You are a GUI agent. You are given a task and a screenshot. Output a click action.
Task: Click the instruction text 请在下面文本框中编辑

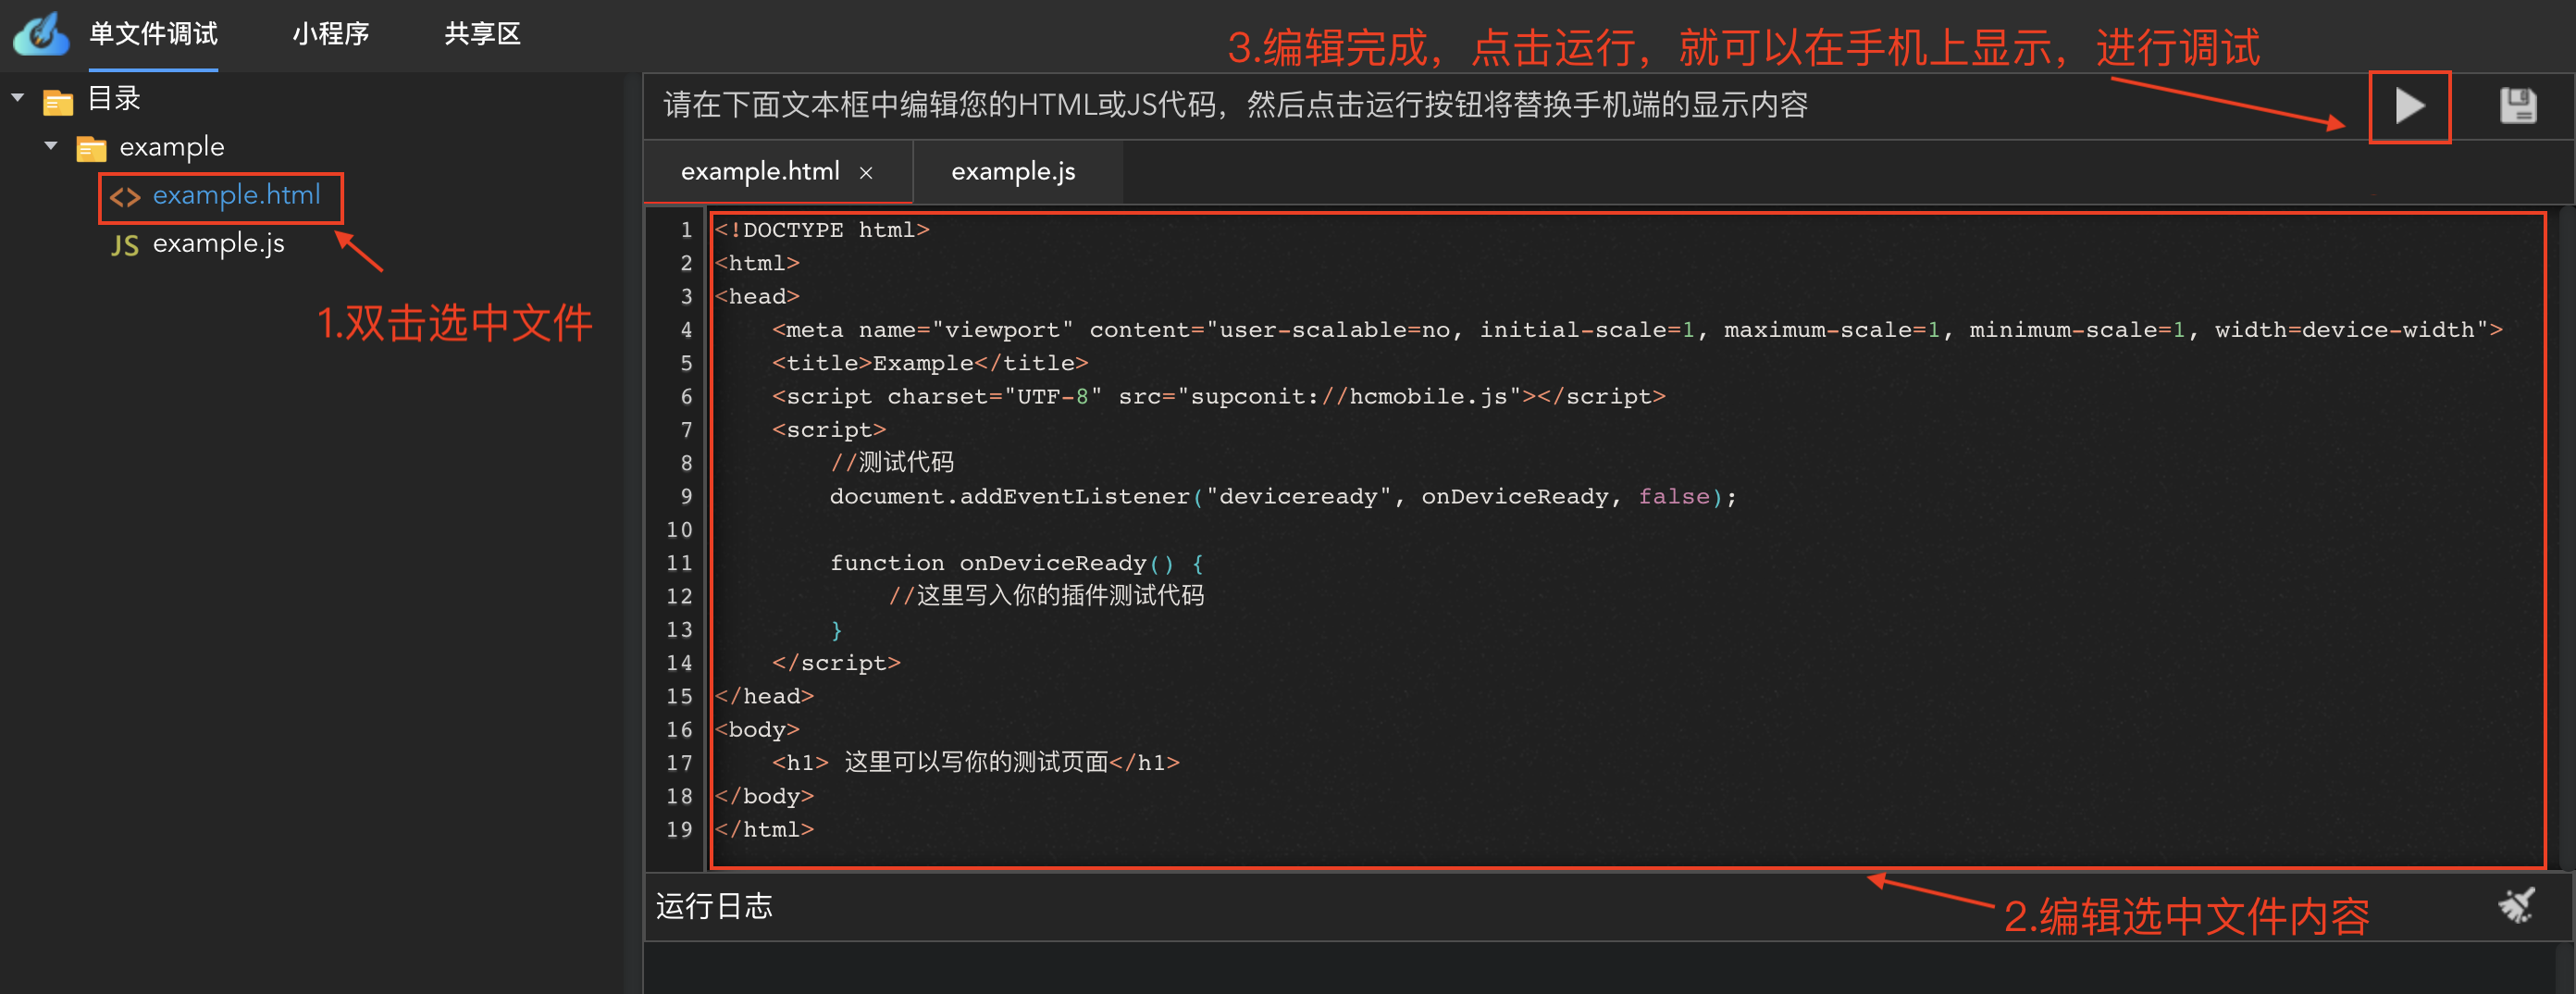pyautogui.click(x=1236, y=105)
